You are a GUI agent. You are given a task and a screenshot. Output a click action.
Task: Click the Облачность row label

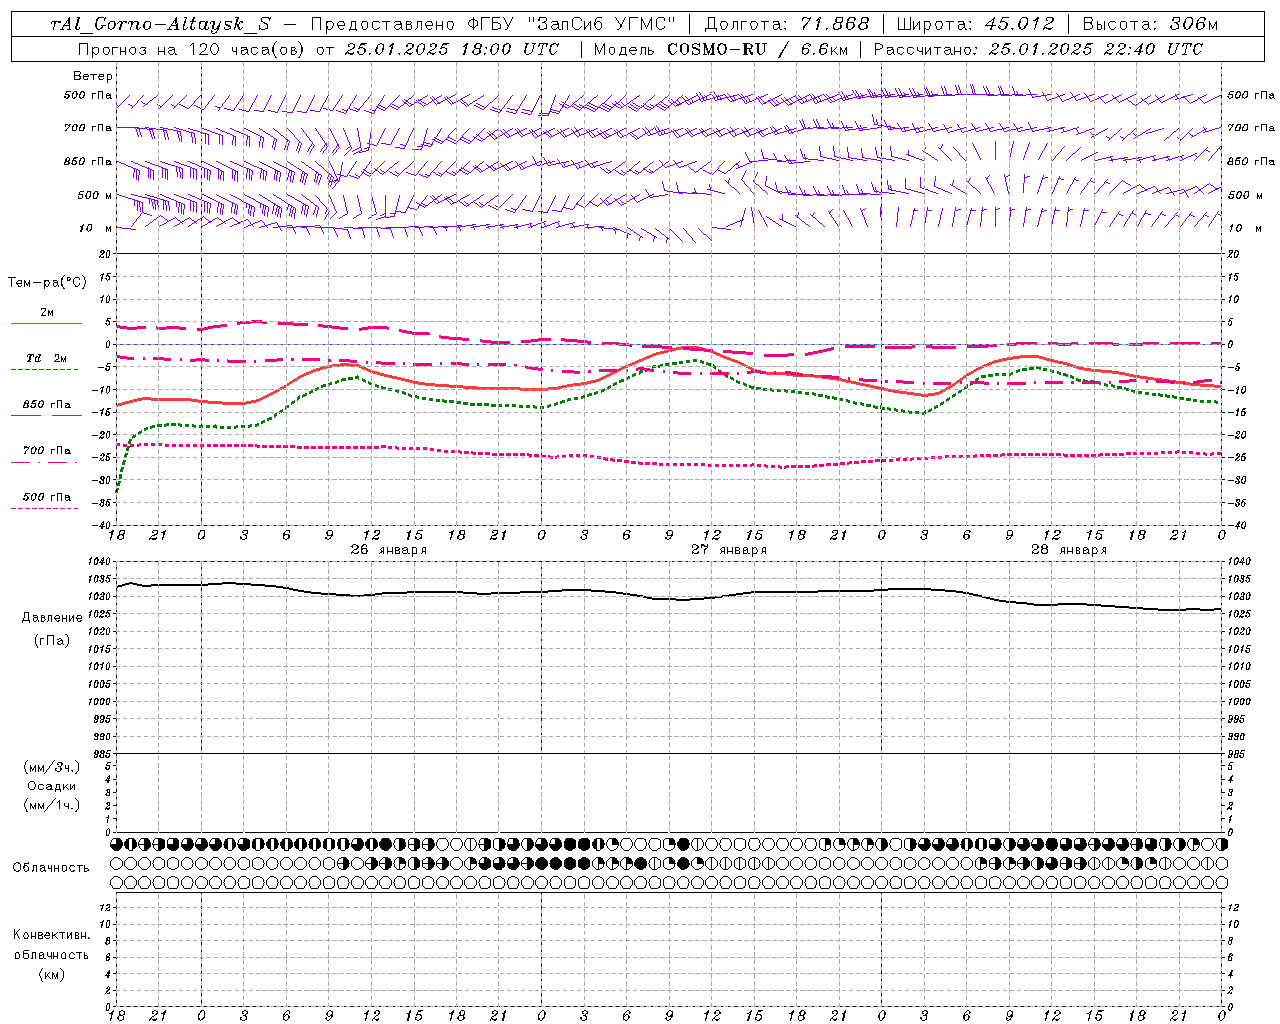pos(51,868)
